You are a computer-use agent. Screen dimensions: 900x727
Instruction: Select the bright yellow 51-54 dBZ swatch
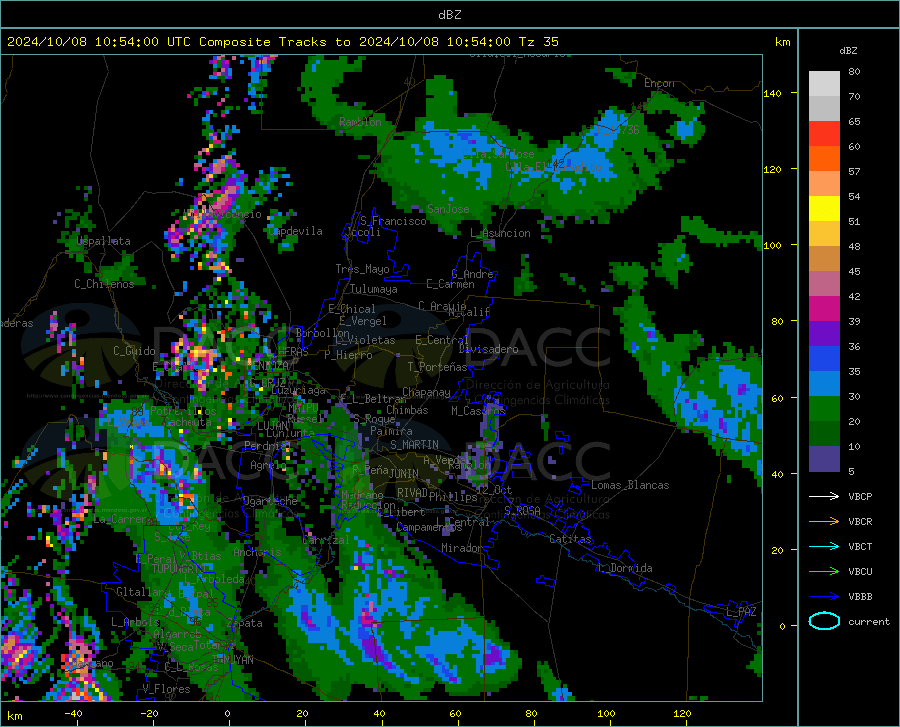824,209
